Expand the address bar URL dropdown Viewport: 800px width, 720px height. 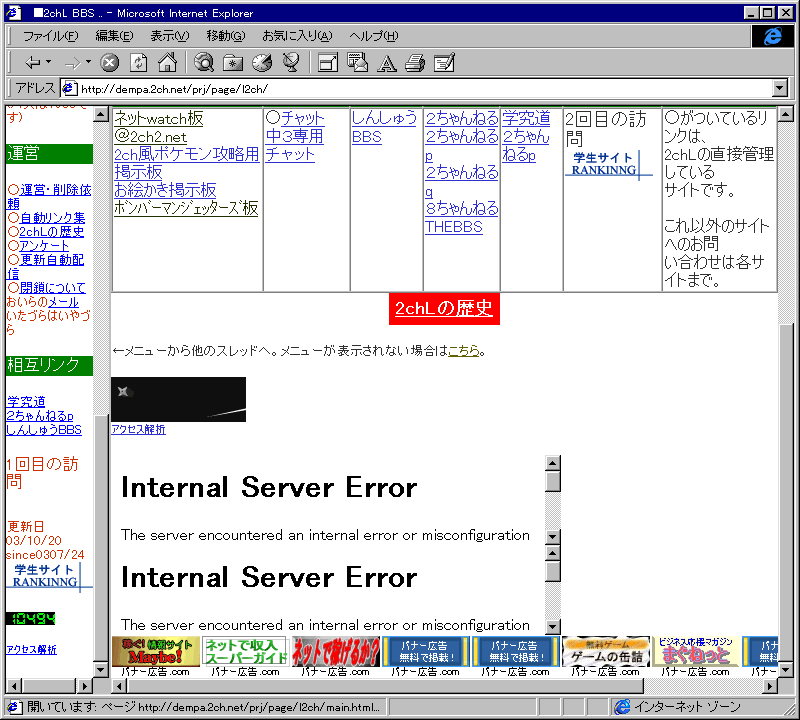tap(780, 88)
